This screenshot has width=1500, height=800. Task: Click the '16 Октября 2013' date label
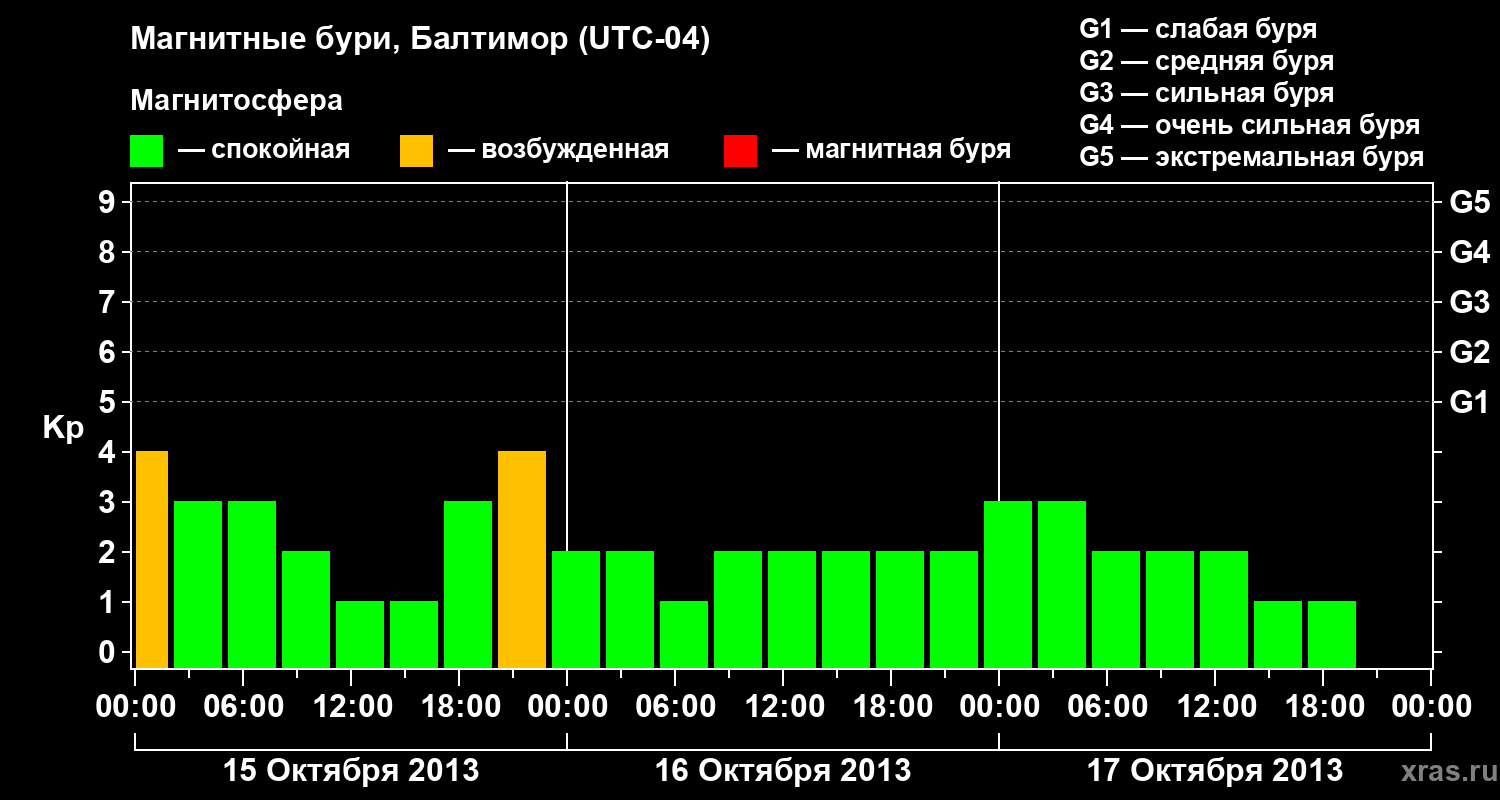point(783,771)
